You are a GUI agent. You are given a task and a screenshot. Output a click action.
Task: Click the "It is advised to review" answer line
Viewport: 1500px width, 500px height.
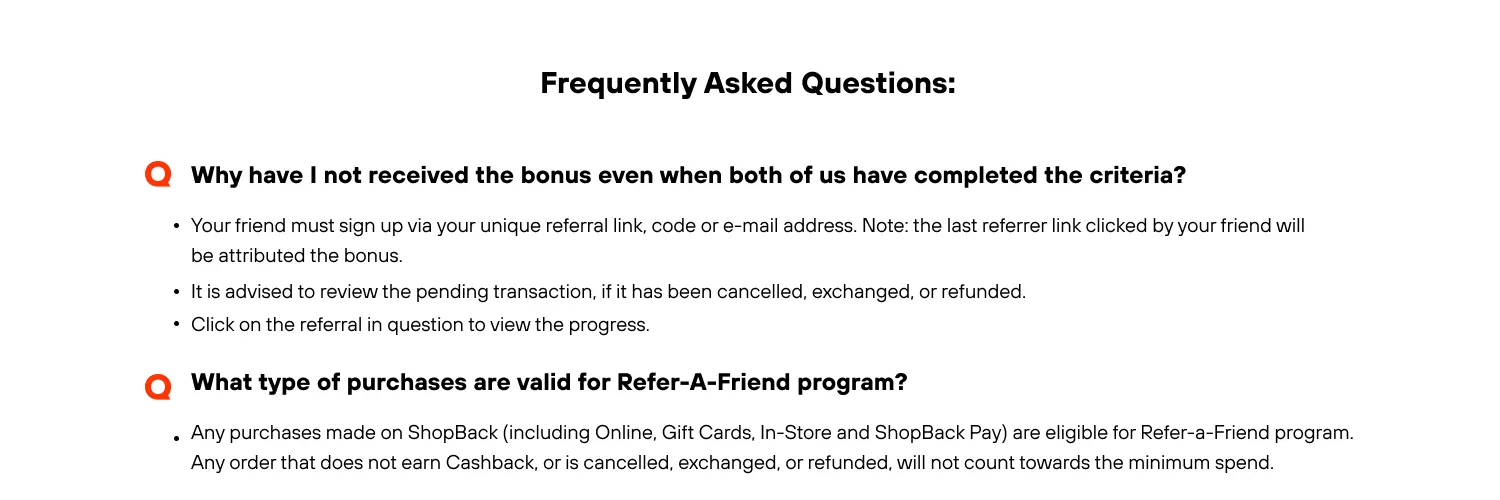coord(608,292)
